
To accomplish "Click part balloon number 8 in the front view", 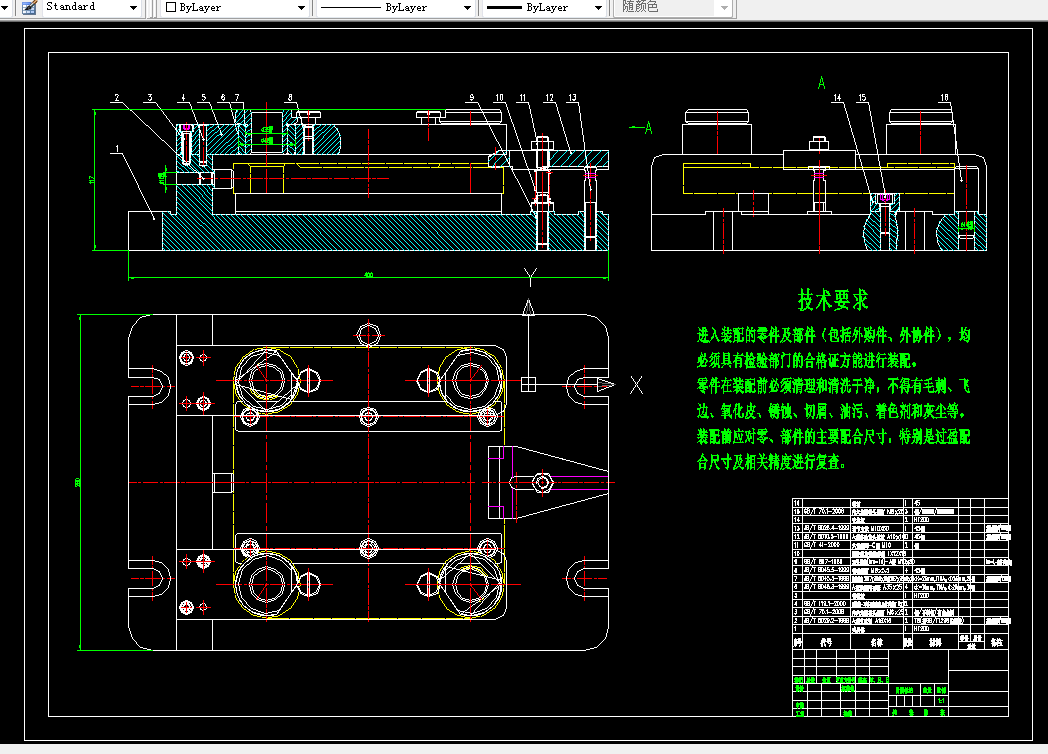I will coord(290,98).
